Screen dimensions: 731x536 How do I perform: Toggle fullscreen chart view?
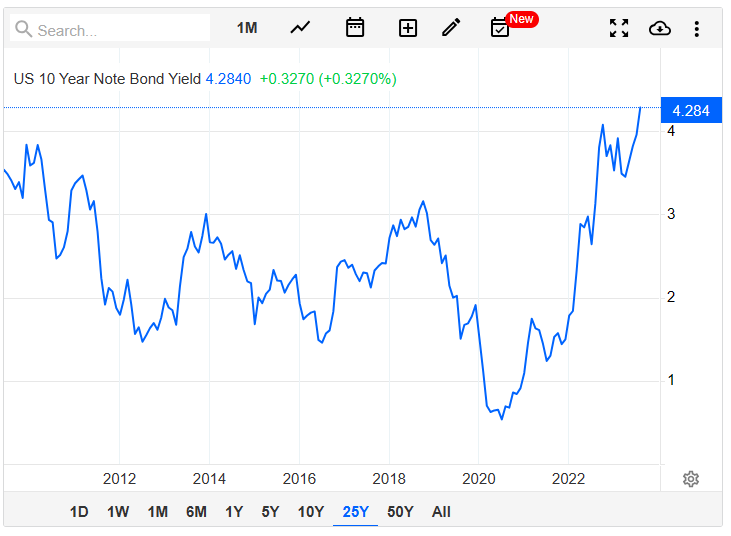pyautogui.click(x=619, y=28)
